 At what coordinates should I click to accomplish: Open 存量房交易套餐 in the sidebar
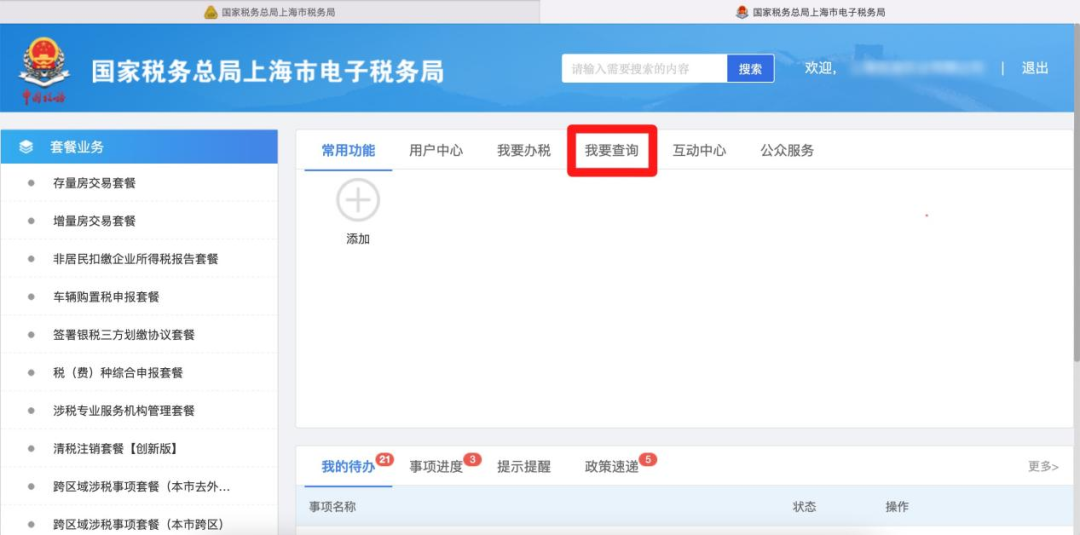coord(94,183)
